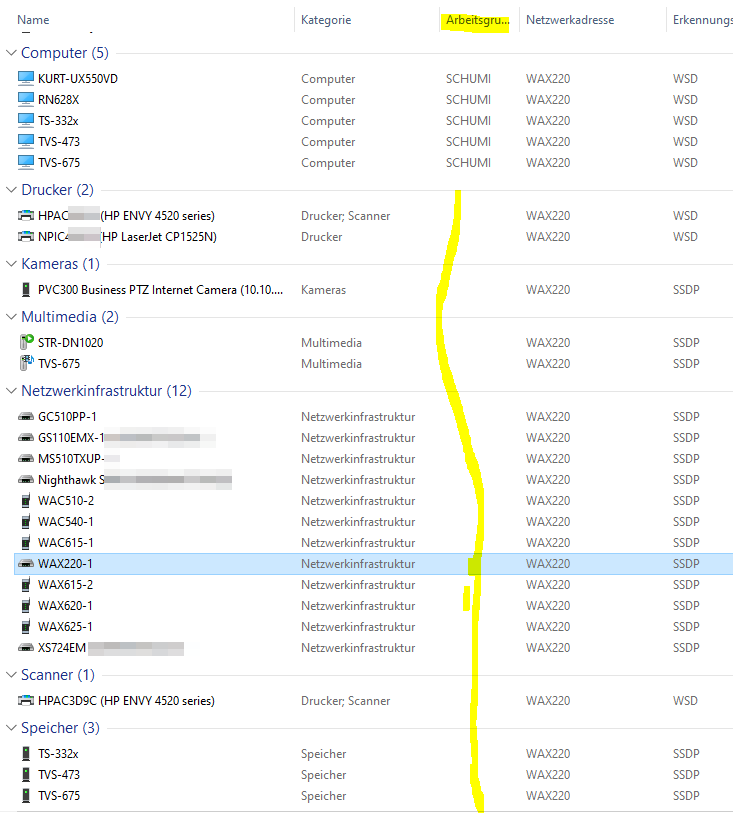Viewport: 733px width, 813px height.
Task: Sort by the Name column header
Action: click(33, 20)
